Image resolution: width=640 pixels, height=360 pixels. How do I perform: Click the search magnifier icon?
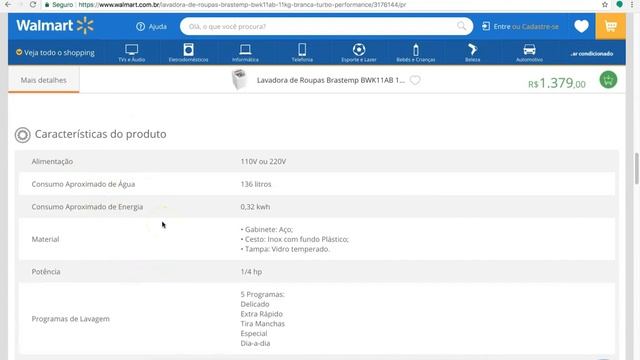click(x=462, y=26)
